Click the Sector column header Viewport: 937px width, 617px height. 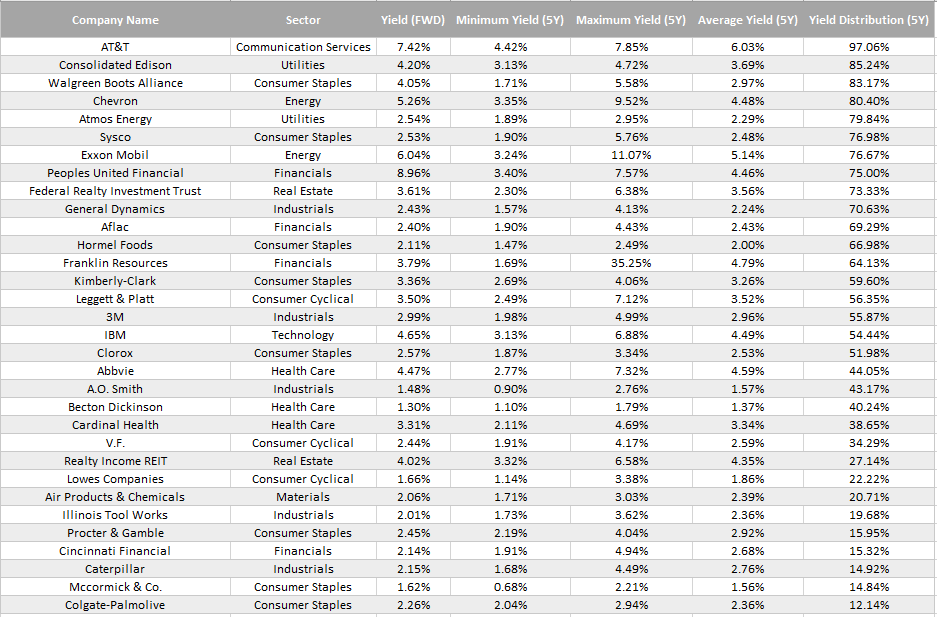tap(303, 20)
